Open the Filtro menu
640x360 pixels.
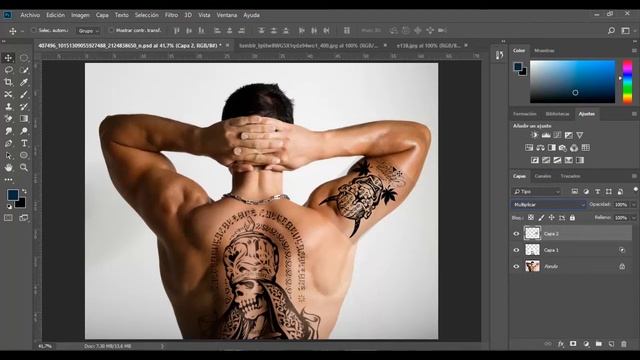click(x=171, y=15)
